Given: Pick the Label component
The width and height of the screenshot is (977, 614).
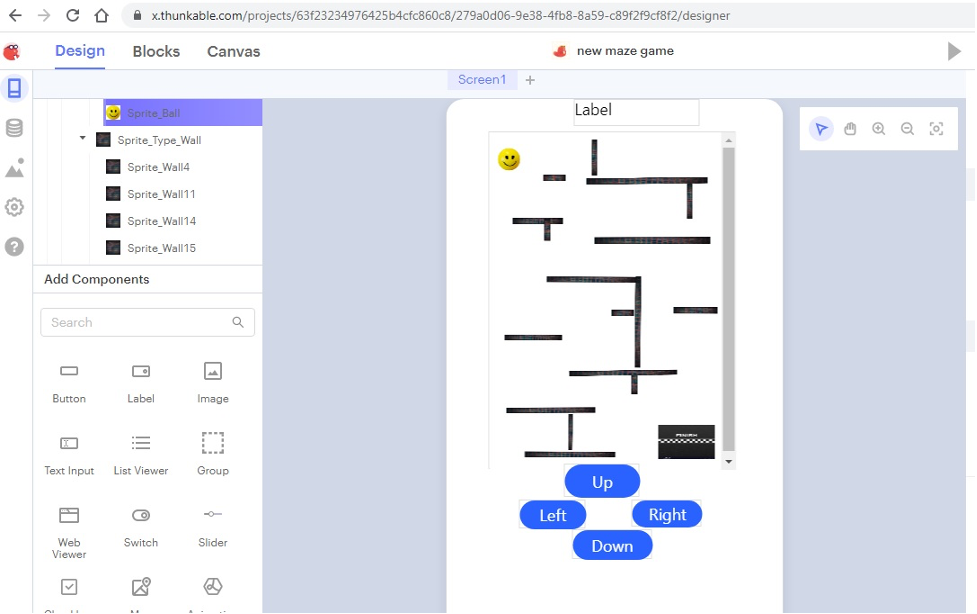Looking at the screenshot, I should tap(141, 383).
